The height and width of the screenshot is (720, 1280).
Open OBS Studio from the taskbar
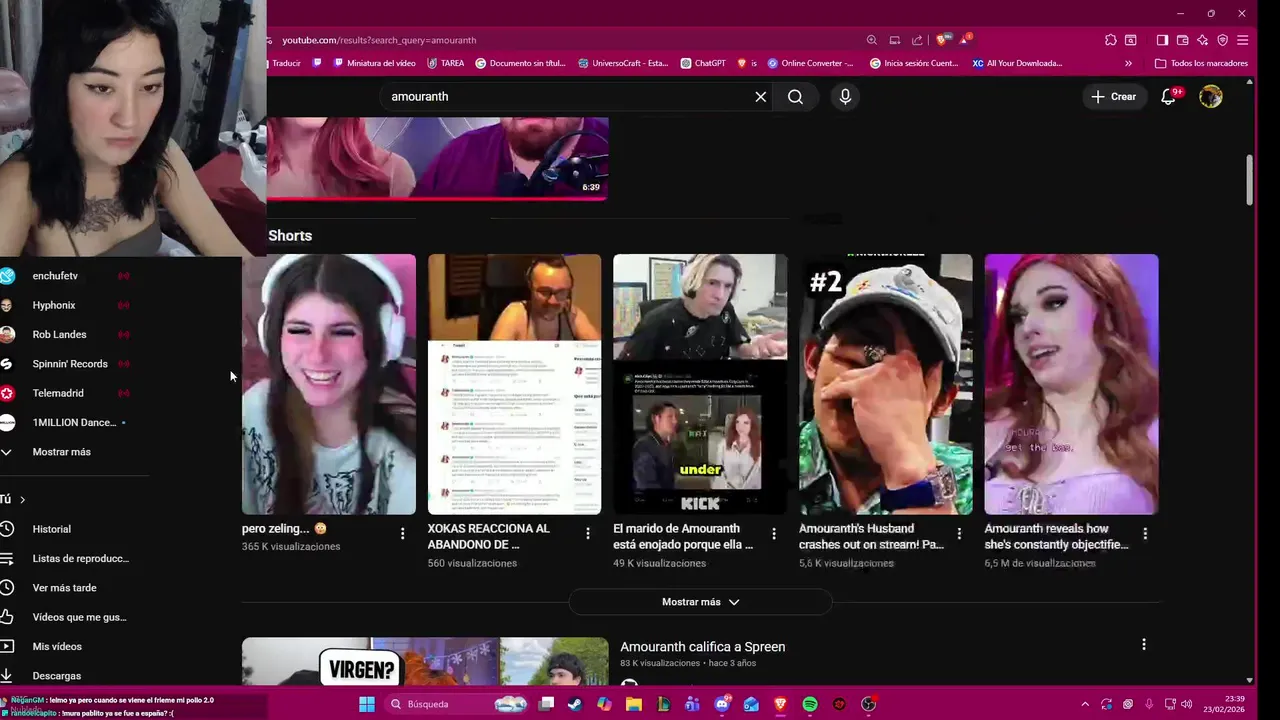point(869,704)
